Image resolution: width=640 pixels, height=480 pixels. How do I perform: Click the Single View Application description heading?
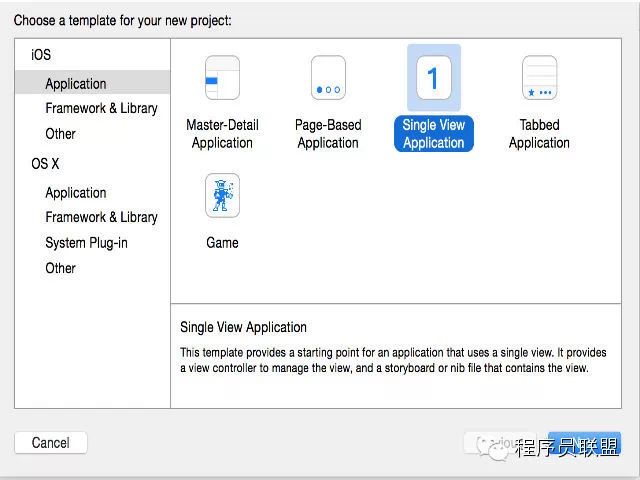[x=243, y=327]
